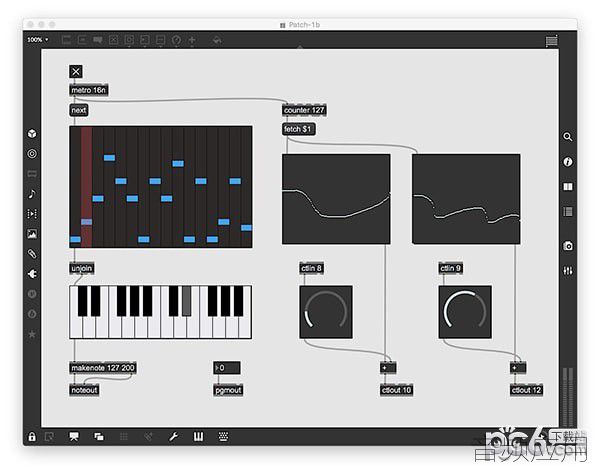600x473 pixels.
Task: Toggle the patcher lock icon
Action: click(x=32, y=437)
